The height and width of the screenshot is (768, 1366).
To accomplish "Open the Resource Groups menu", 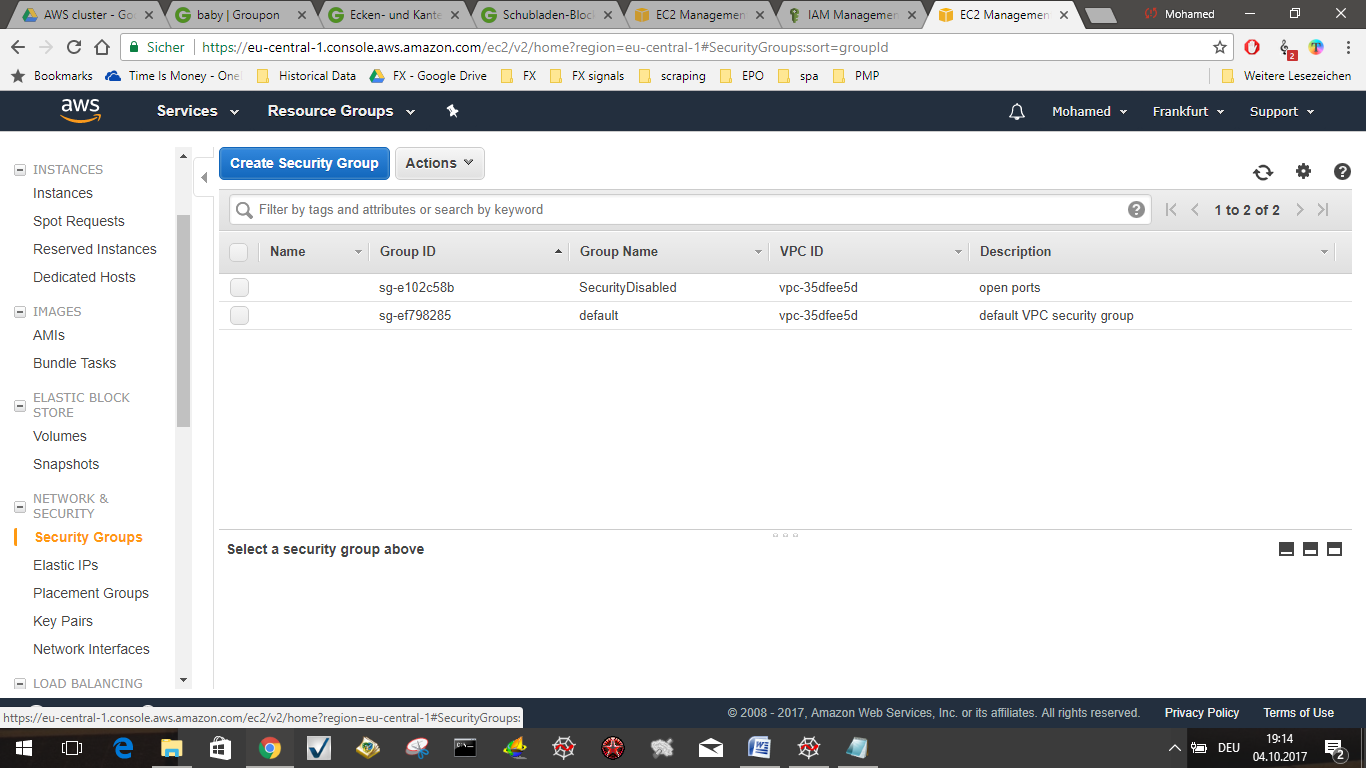I will coord(341,111).
